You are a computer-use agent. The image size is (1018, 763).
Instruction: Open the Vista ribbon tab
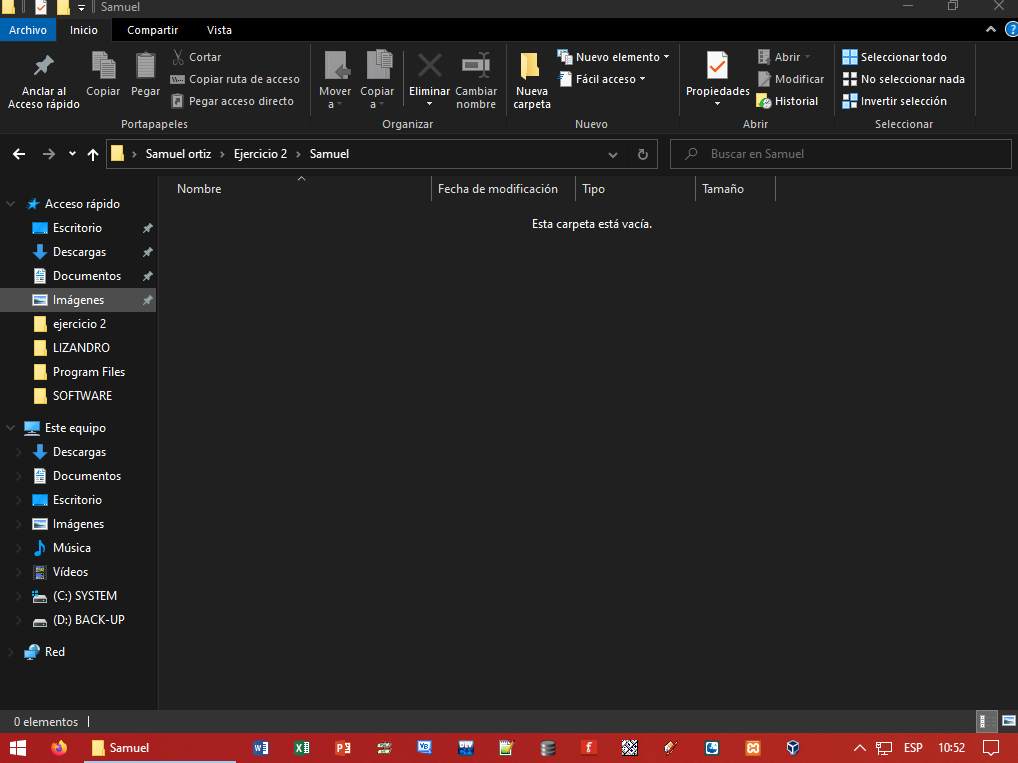(x=218, y=30)
